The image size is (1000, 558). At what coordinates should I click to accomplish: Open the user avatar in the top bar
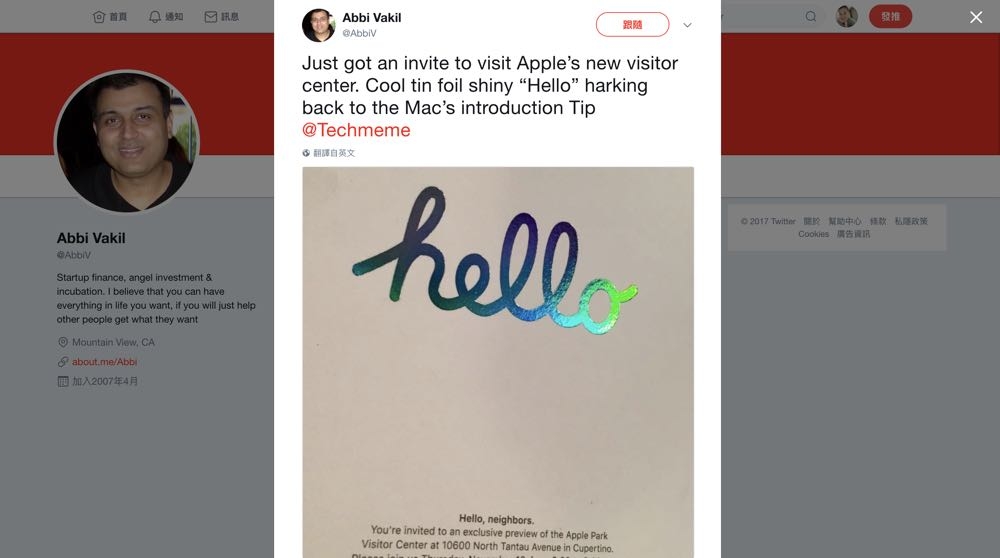tap(846, 17)
